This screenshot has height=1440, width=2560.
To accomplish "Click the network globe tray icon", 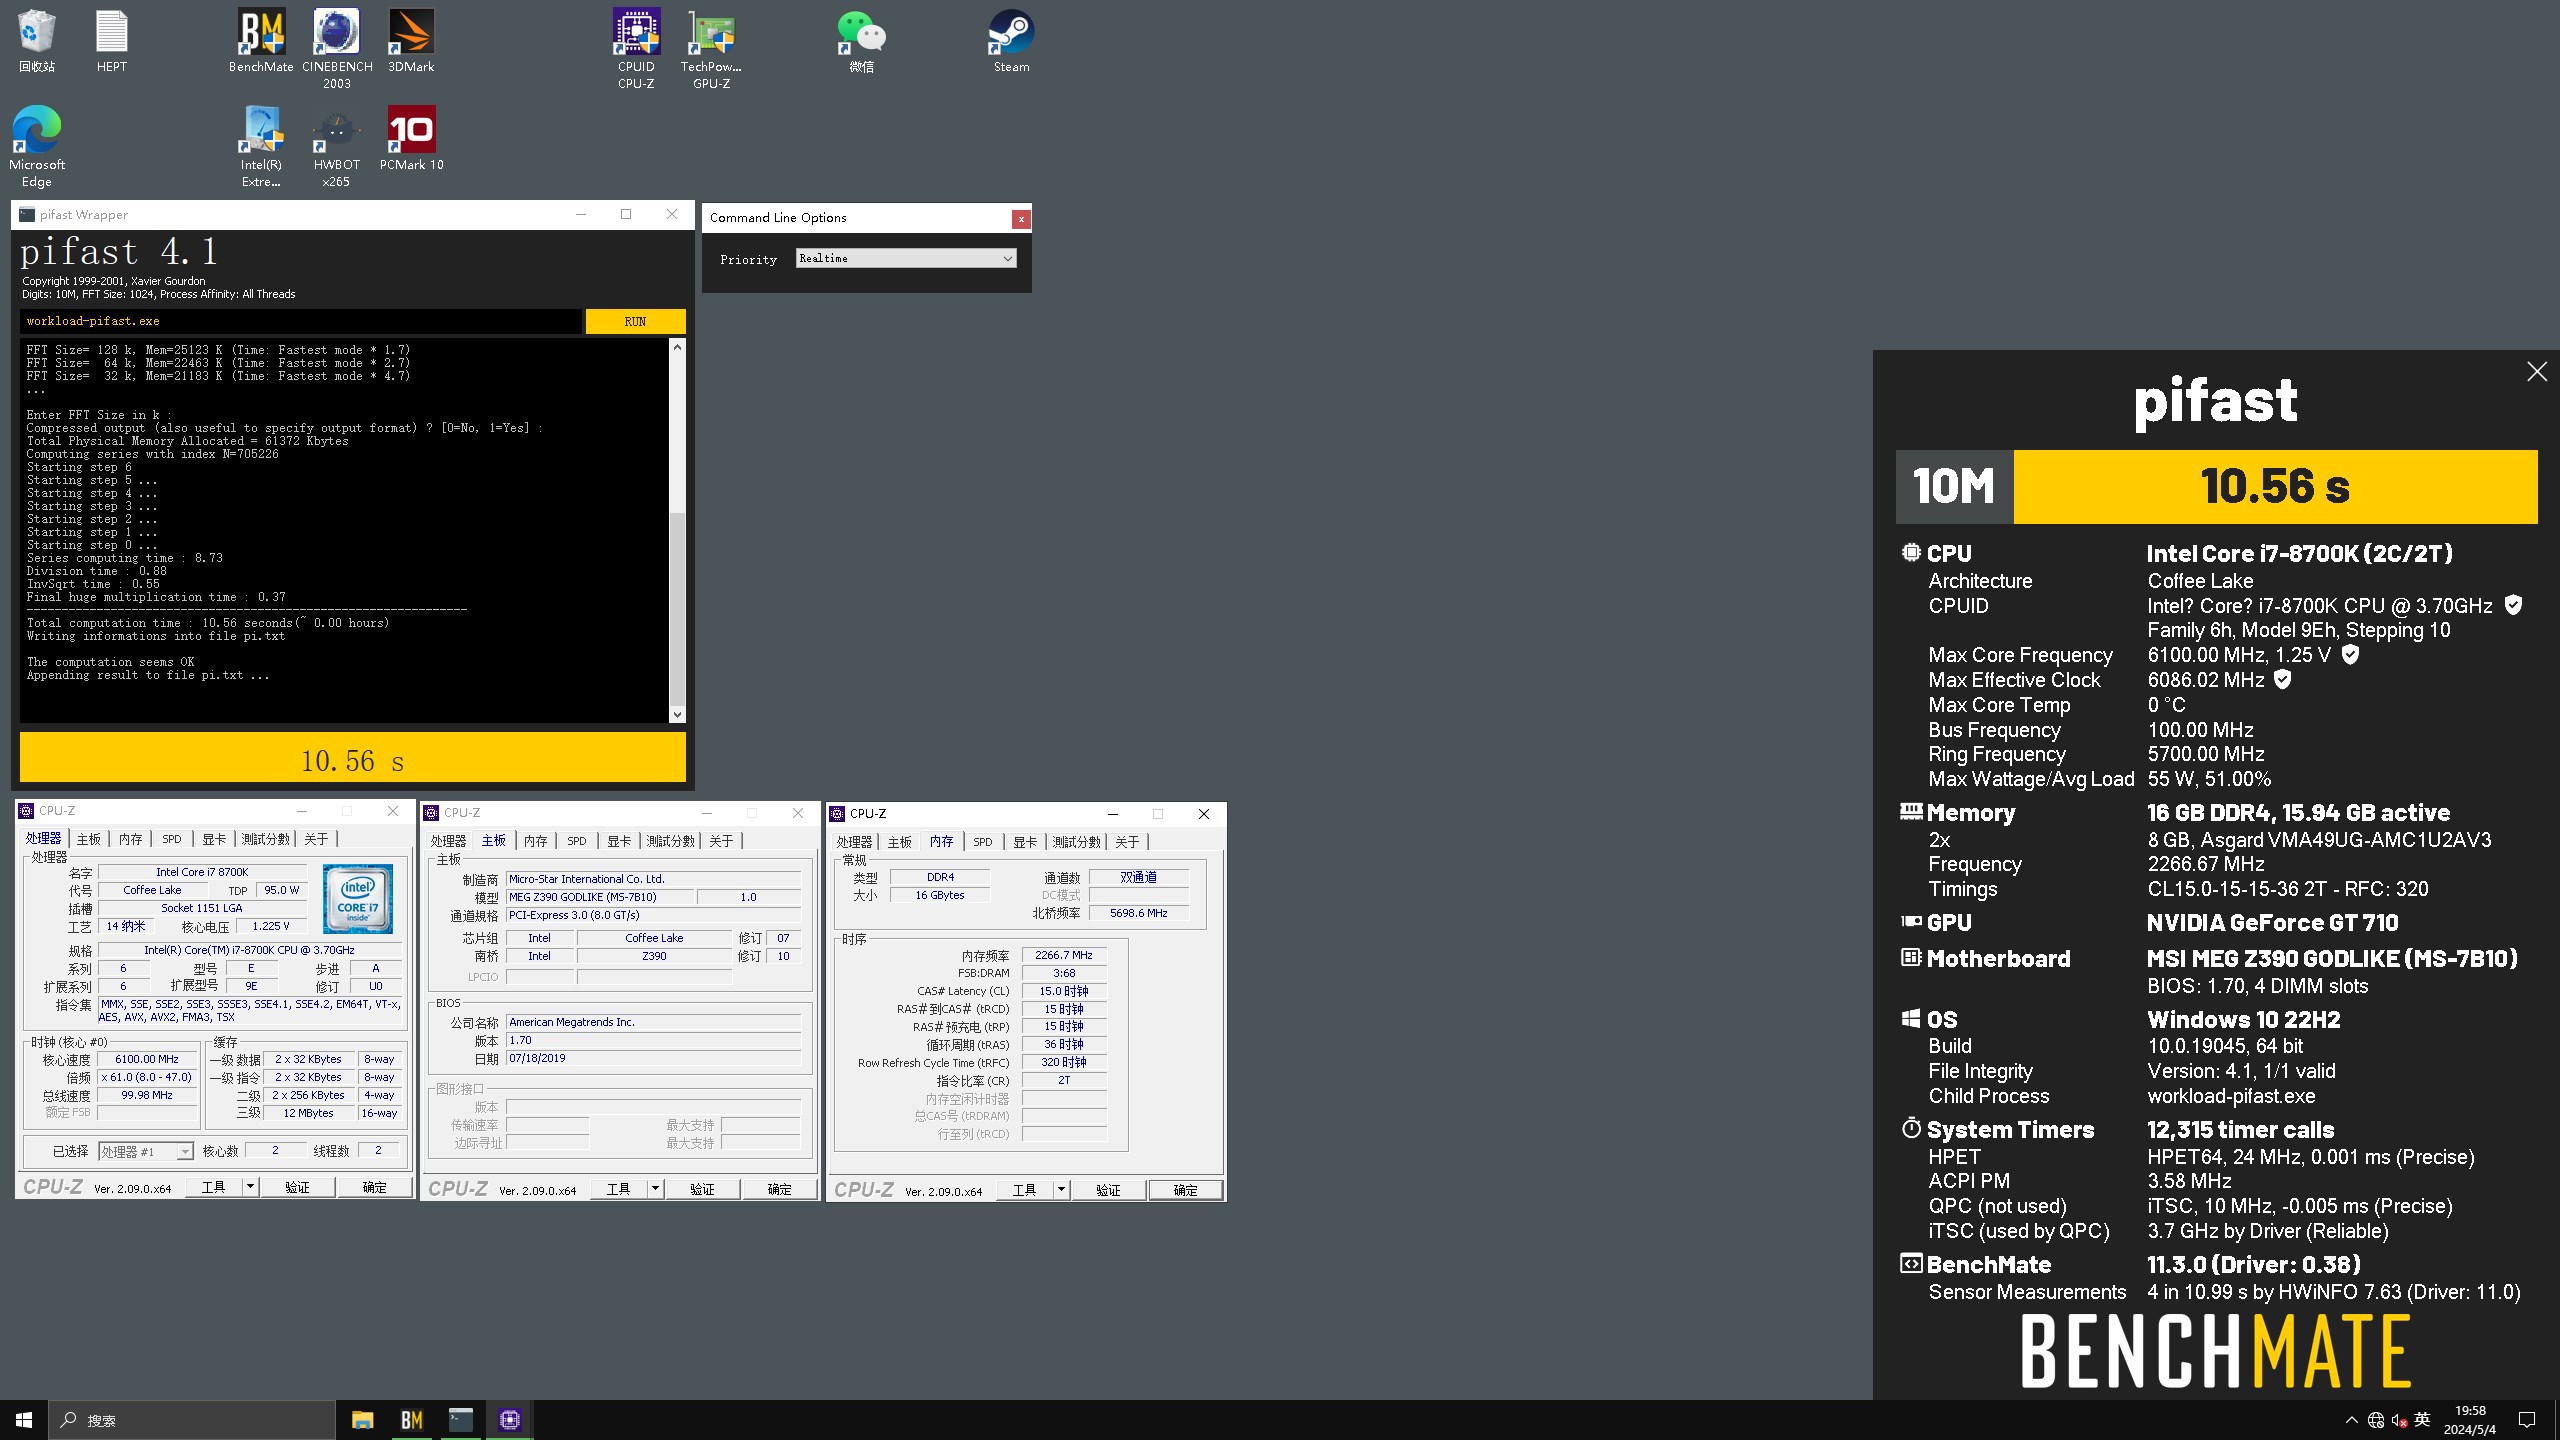I will coord(2376,1420).
